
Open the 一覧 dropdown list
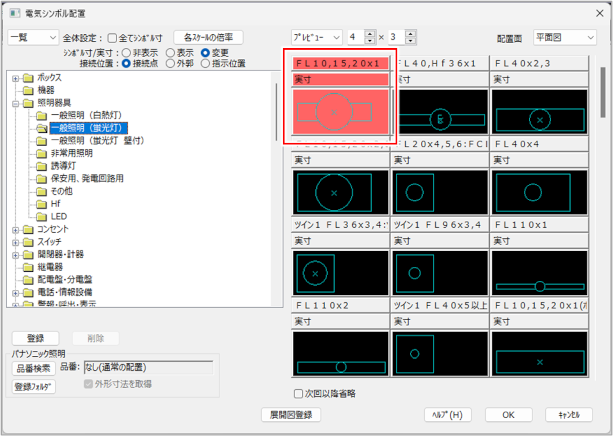click(x=32, y=37)
